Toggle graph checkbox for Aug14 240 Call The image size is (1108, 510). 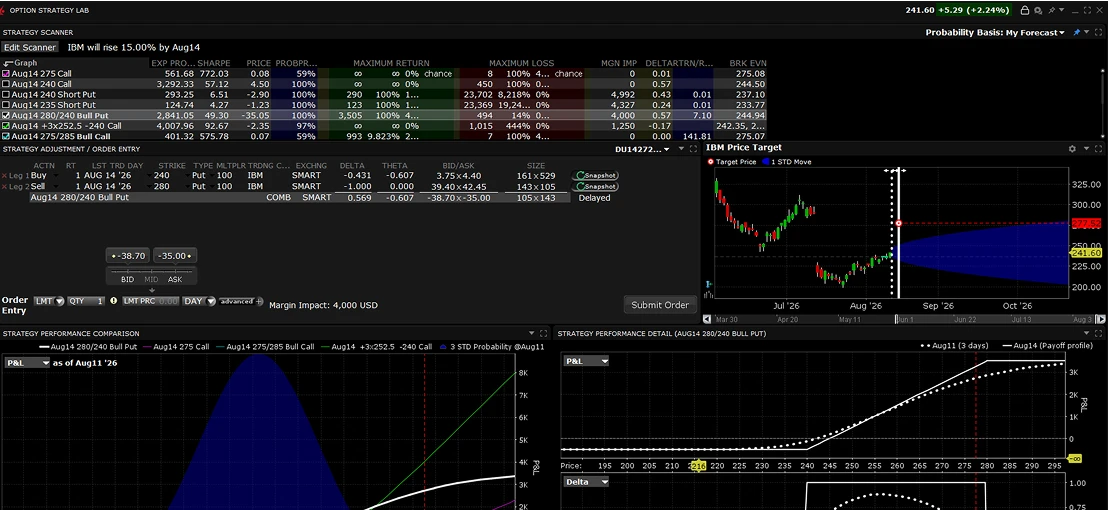tap(6, 84)
